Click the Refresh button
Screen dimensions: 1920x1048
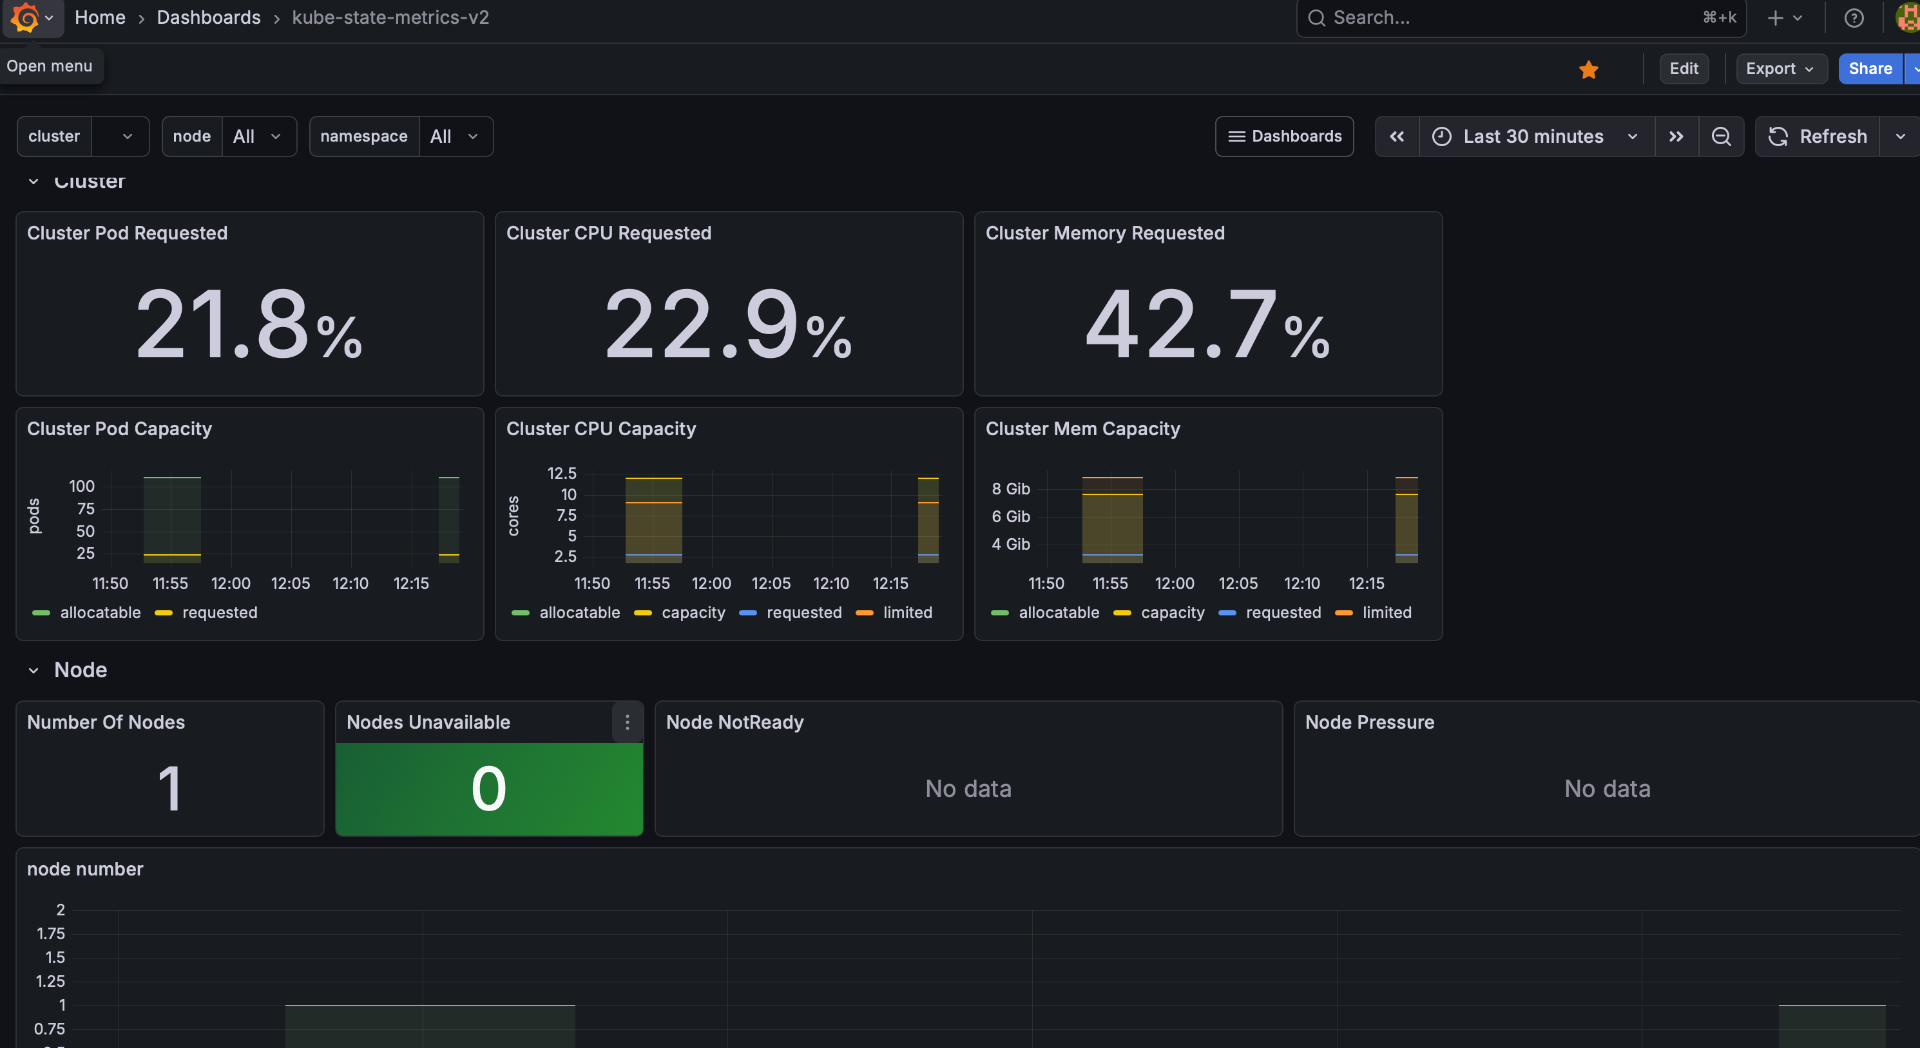[x=1818, y=136]
